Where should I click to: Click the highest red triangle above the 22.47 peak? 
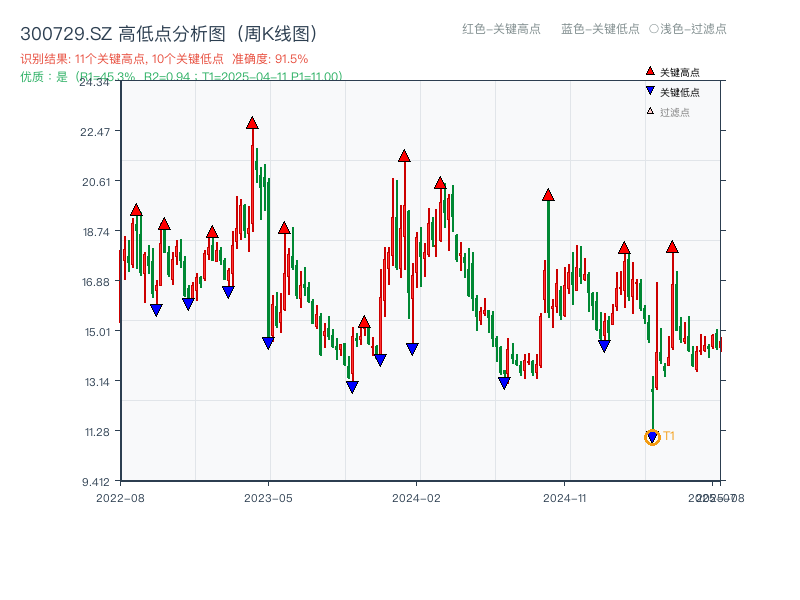[252, 122]
